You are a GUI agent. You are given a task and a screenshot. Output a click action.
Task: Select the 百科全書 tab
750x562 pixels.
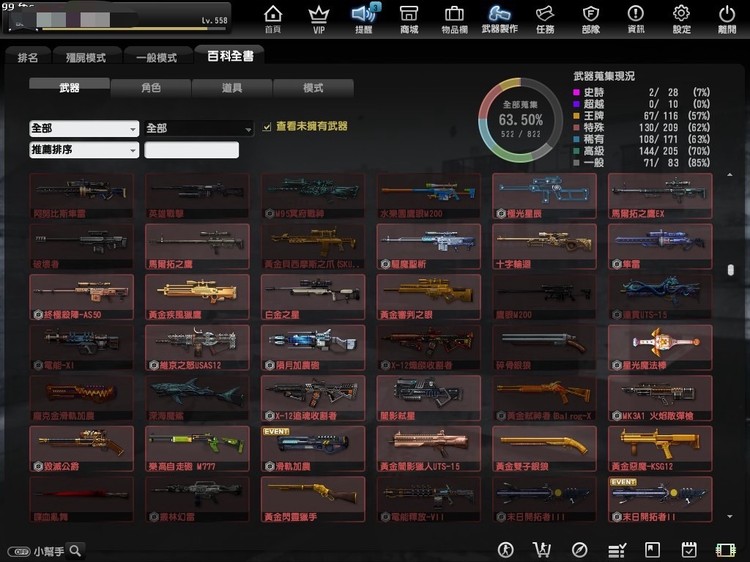[230, 56]
